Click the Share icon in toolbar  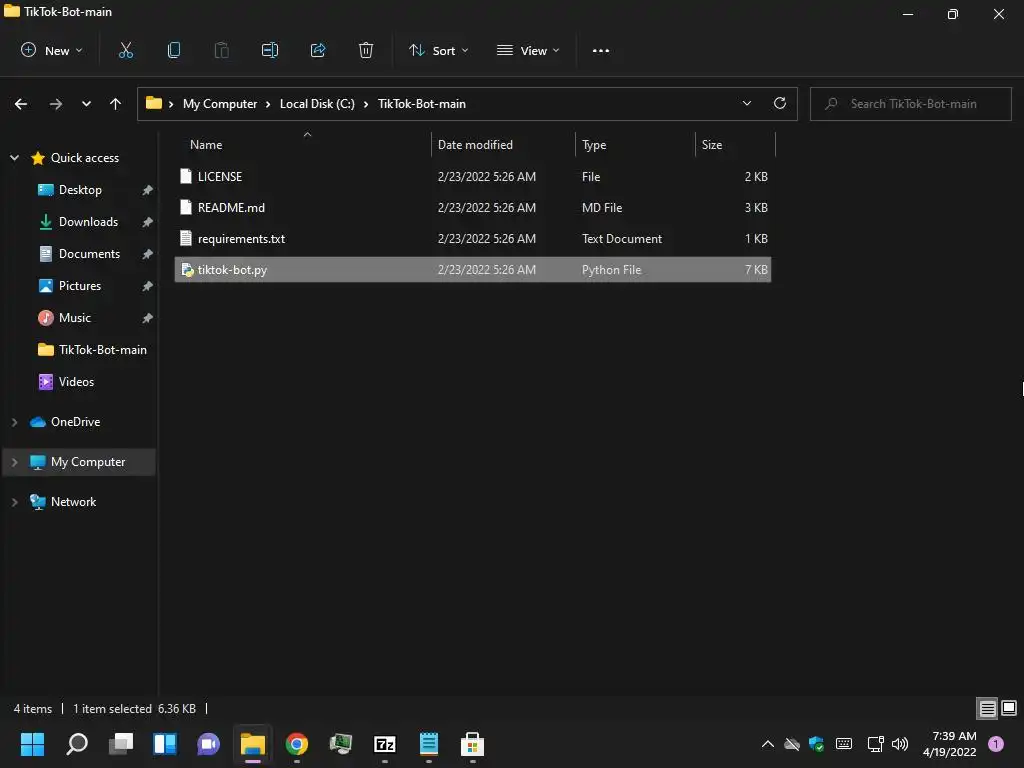(x=318, y=50)
